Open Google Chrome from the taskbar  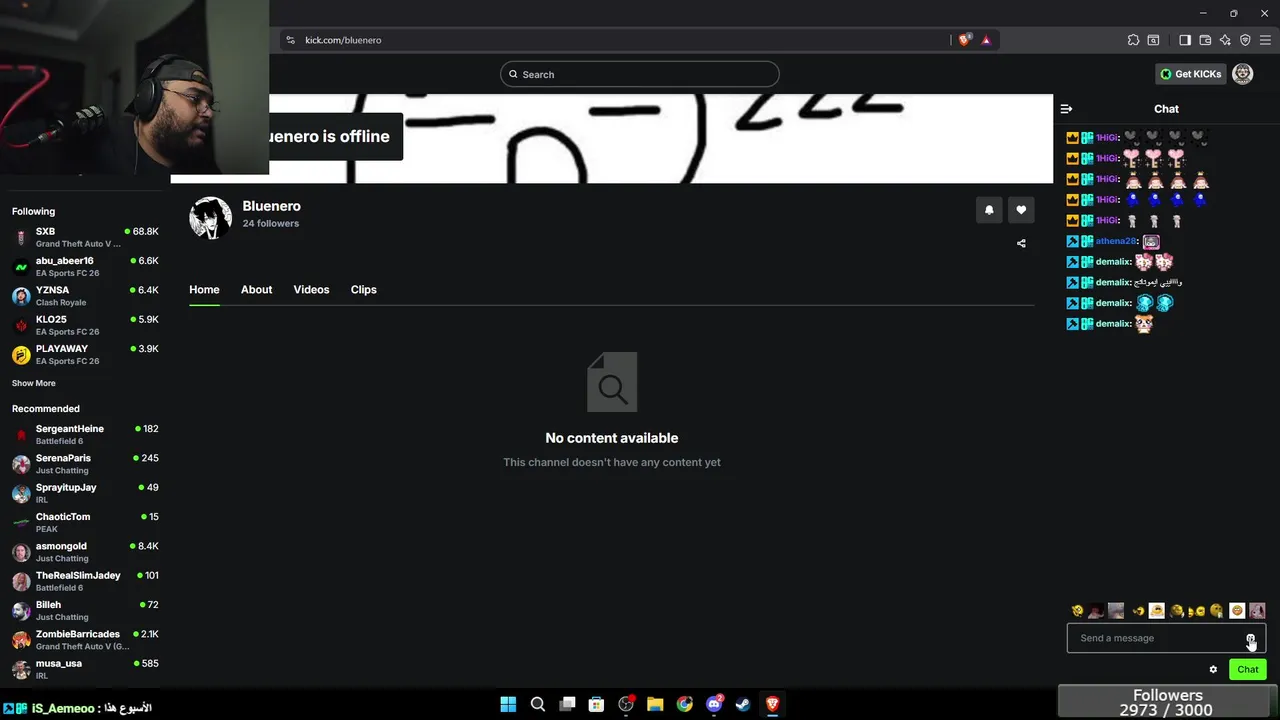tap(685, 704)
